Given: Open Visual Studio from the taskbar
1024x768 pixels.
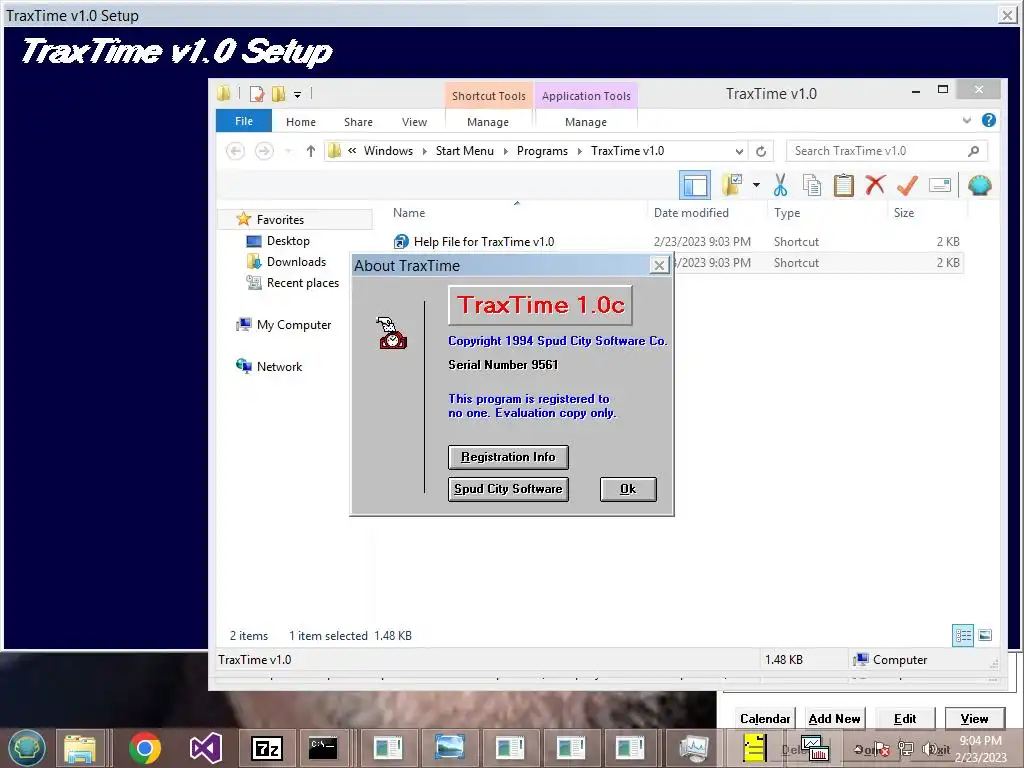Looking at the screenshot, I should [x=206, y=748].
